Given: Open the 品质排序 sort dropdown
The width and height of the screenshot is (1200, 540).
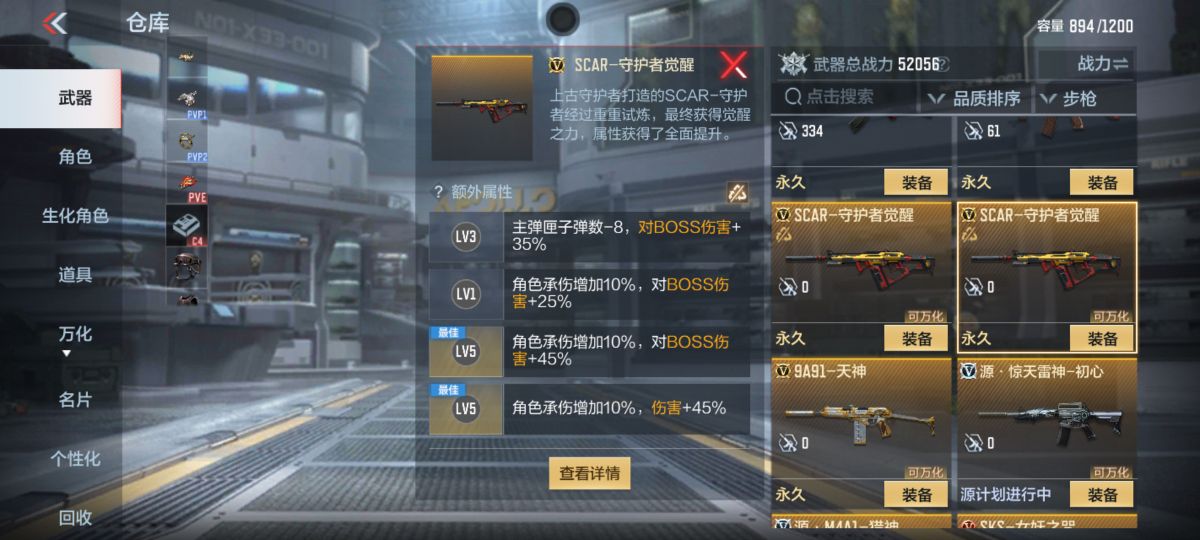Looking at the screenshot, I should point(975,98).
